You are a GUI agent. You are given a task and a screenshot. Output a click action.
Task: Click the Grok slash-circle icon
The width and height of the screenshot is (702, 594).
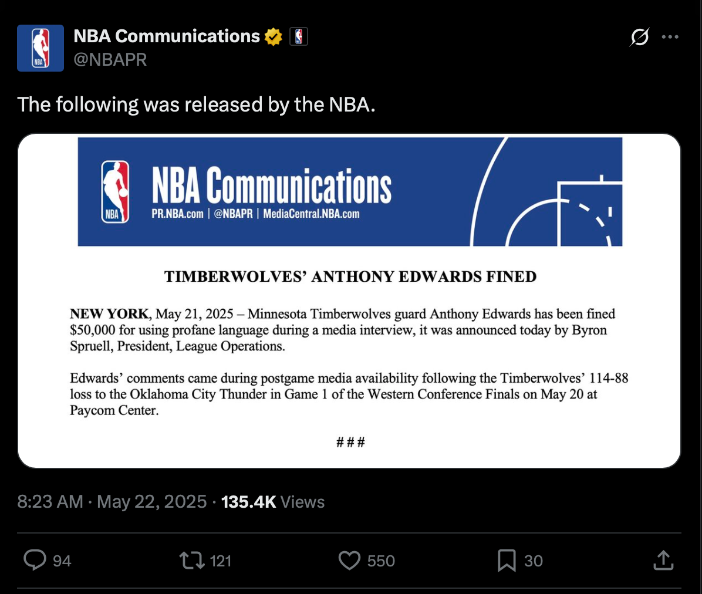point(639,37)
